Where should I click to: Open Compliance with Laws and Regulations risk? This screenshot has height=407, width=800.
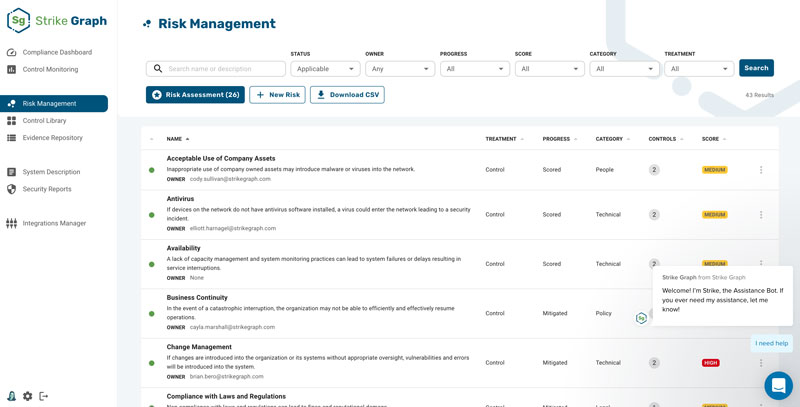coord(226,396)
